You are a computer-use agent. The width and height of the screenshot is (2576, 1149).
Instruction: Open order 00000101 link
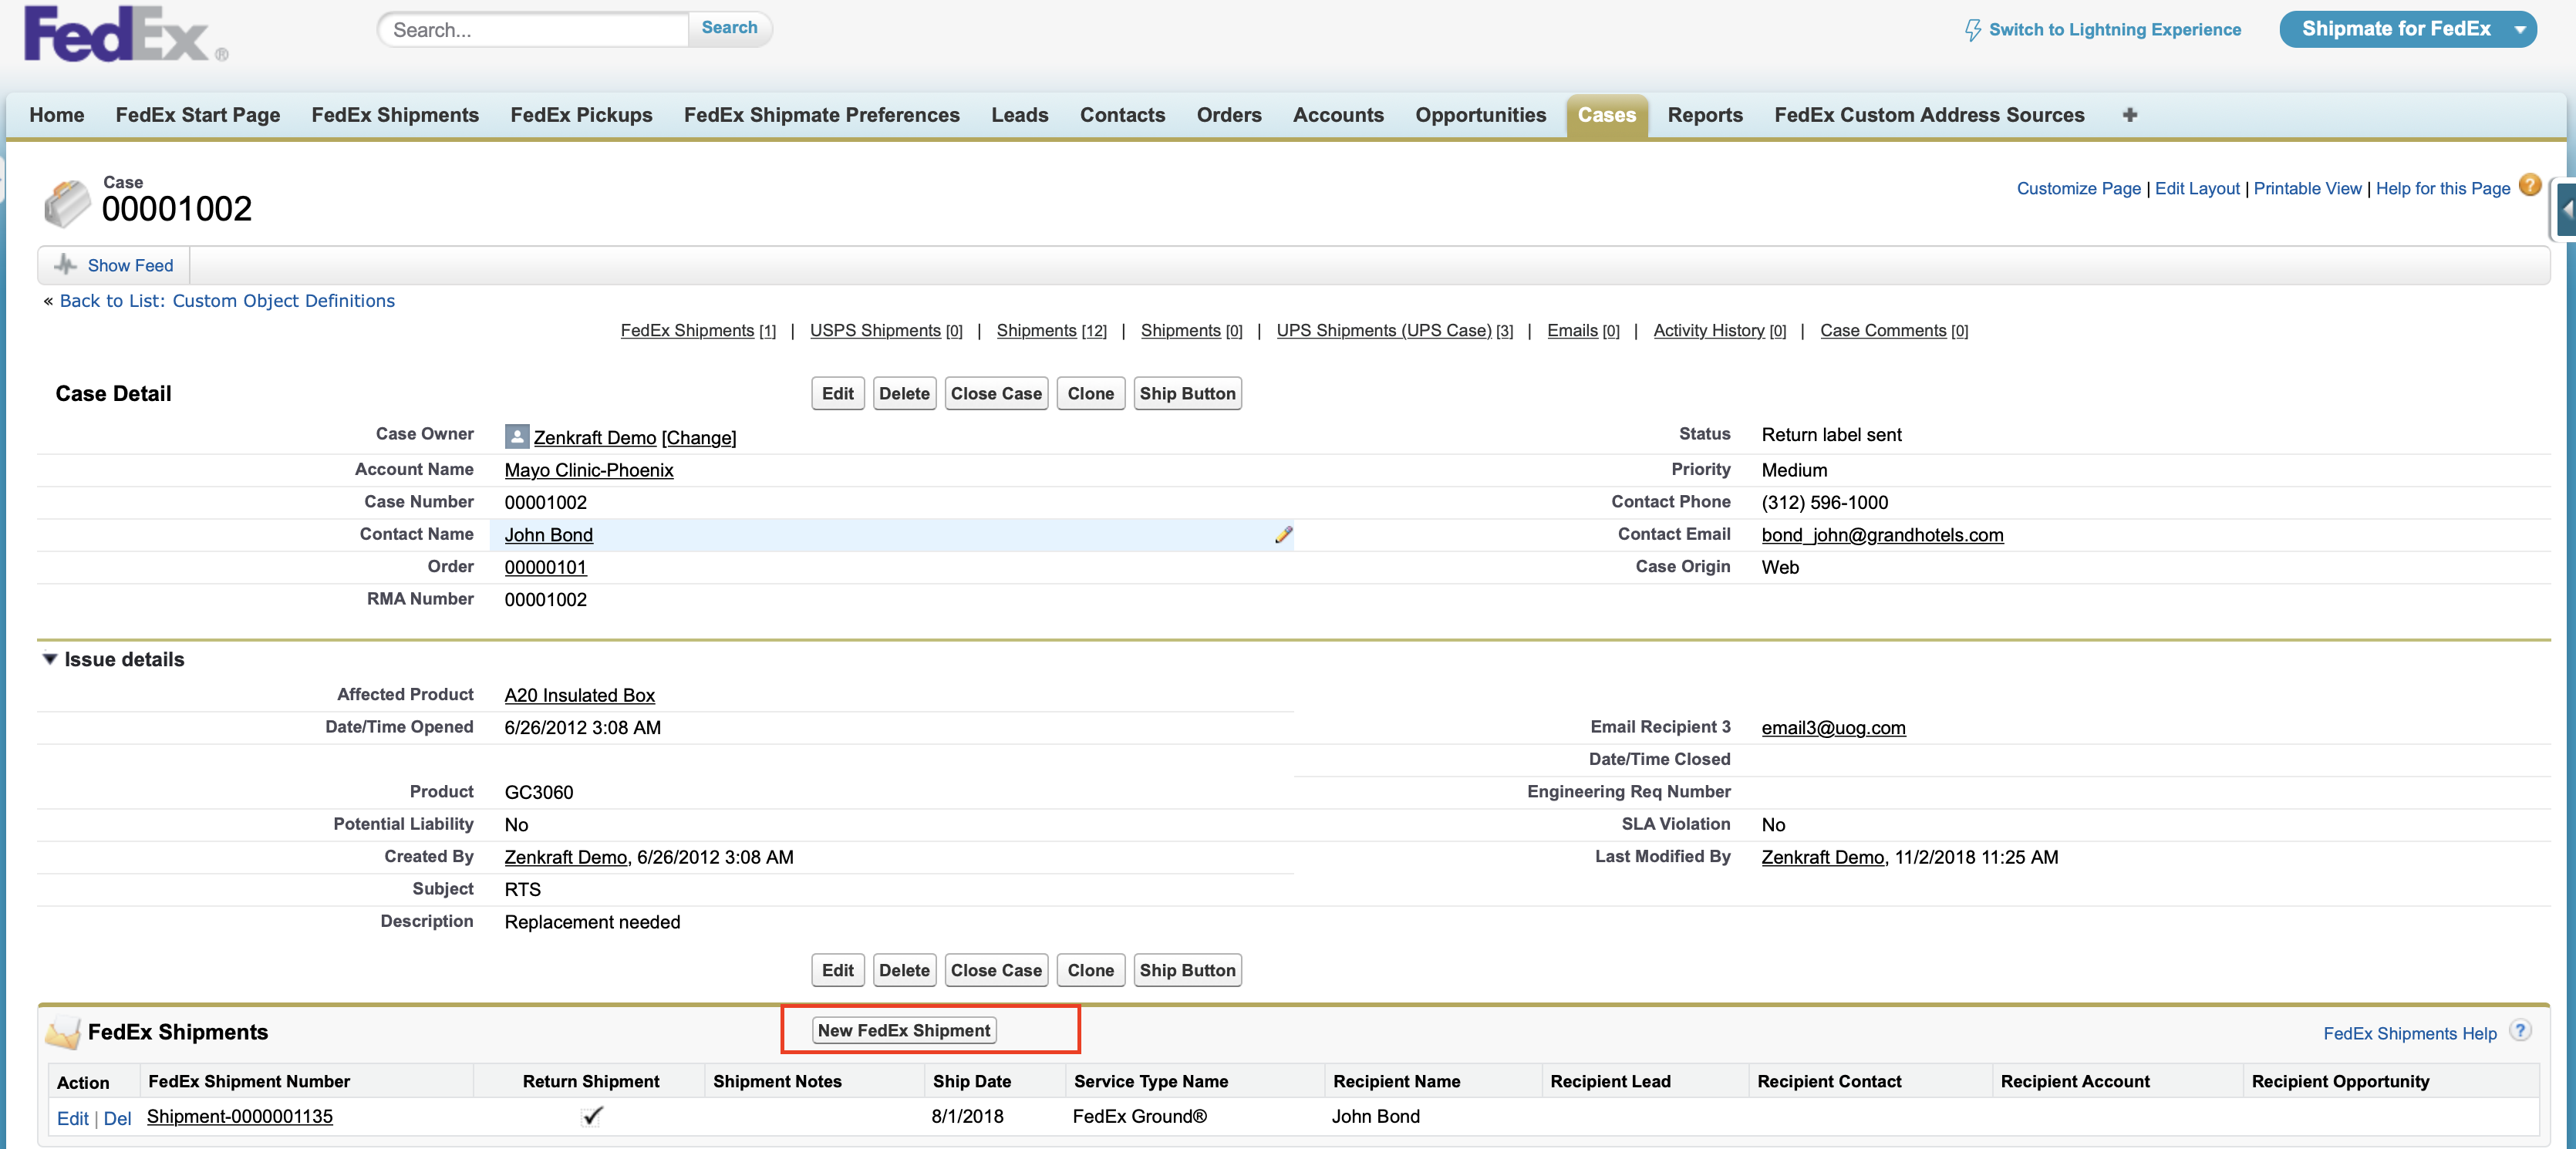click(545, 567)
